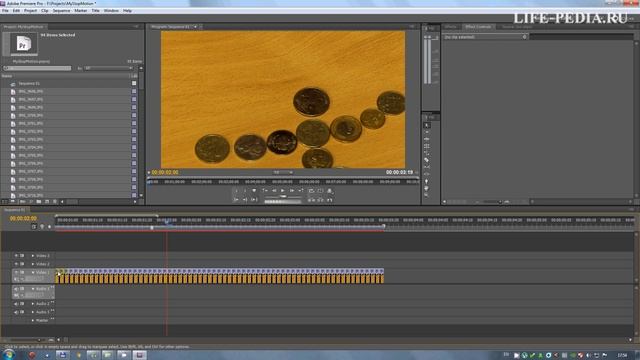Expand the Video 2 track
The height and width of the screenshot is (360, 640).
pyautogui.click(x=33, y=264)
